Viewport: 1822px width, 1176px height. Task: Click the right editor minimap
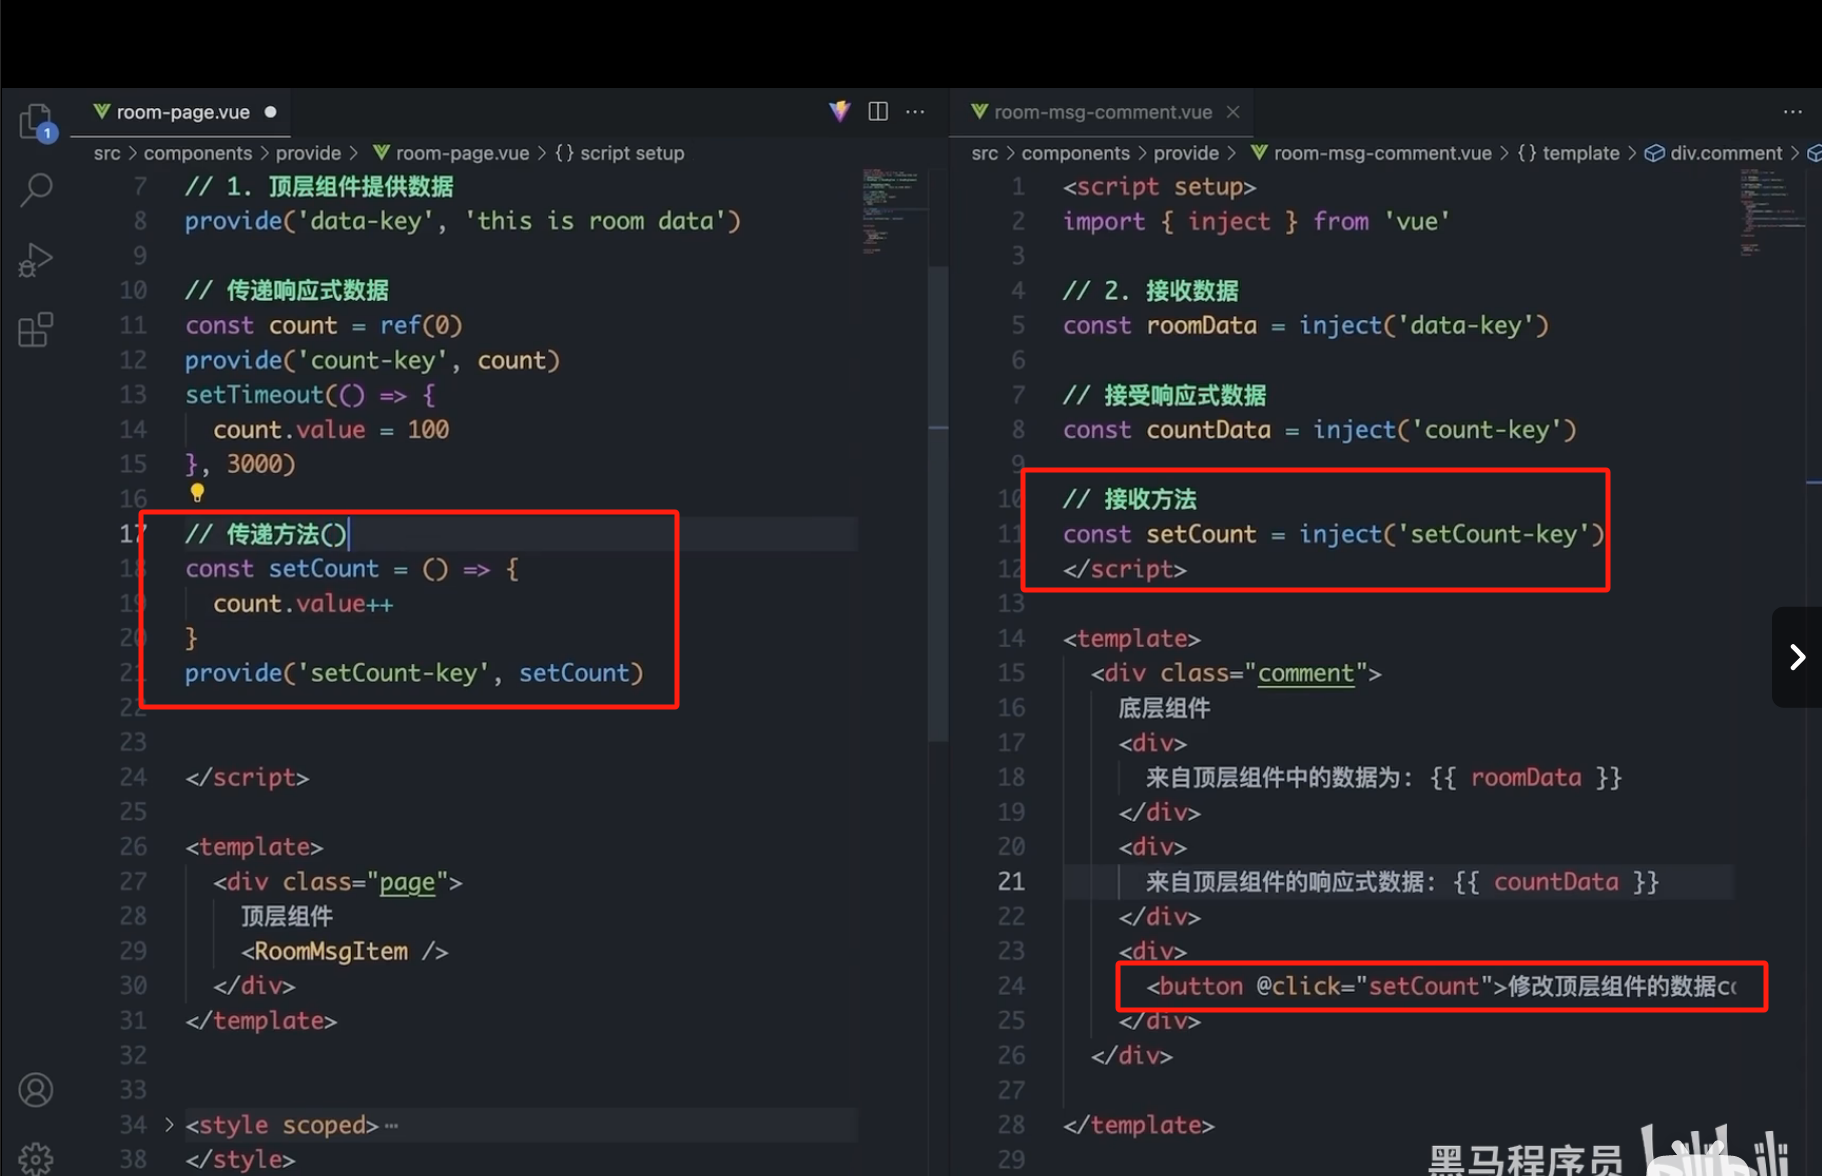(x=1771, y=212)
